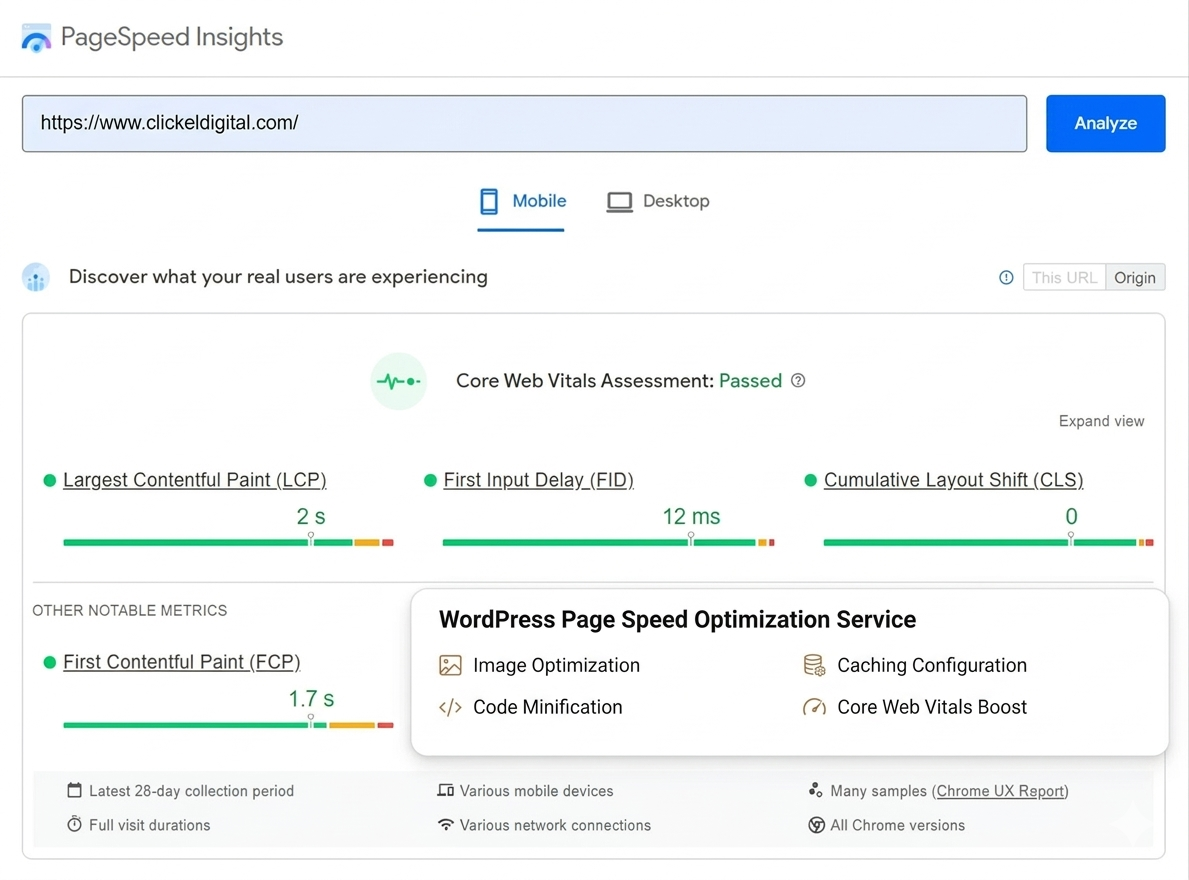Click the URL input field
Image resolution: width=1189 pixels, height=880 pixels.
(525, 124)
